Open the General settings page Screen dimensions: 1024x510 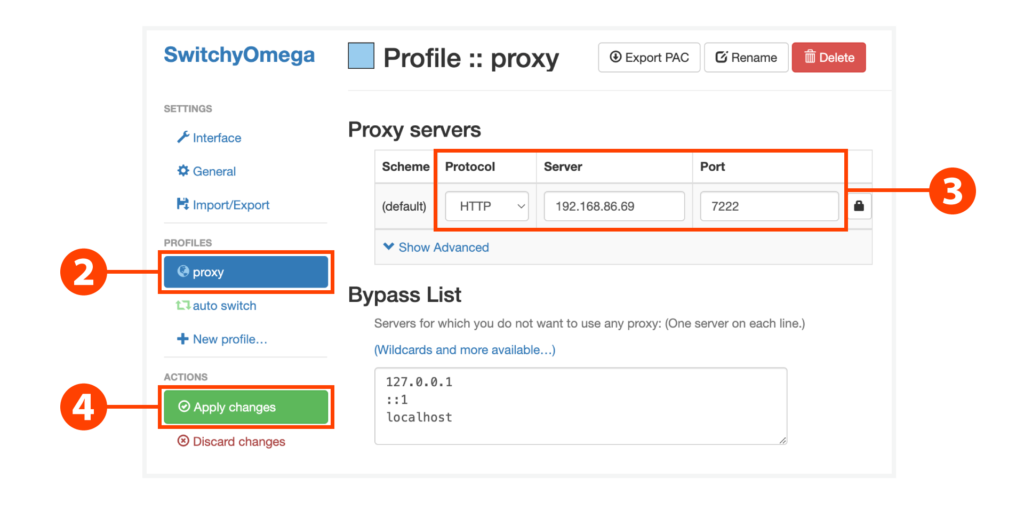214,171
